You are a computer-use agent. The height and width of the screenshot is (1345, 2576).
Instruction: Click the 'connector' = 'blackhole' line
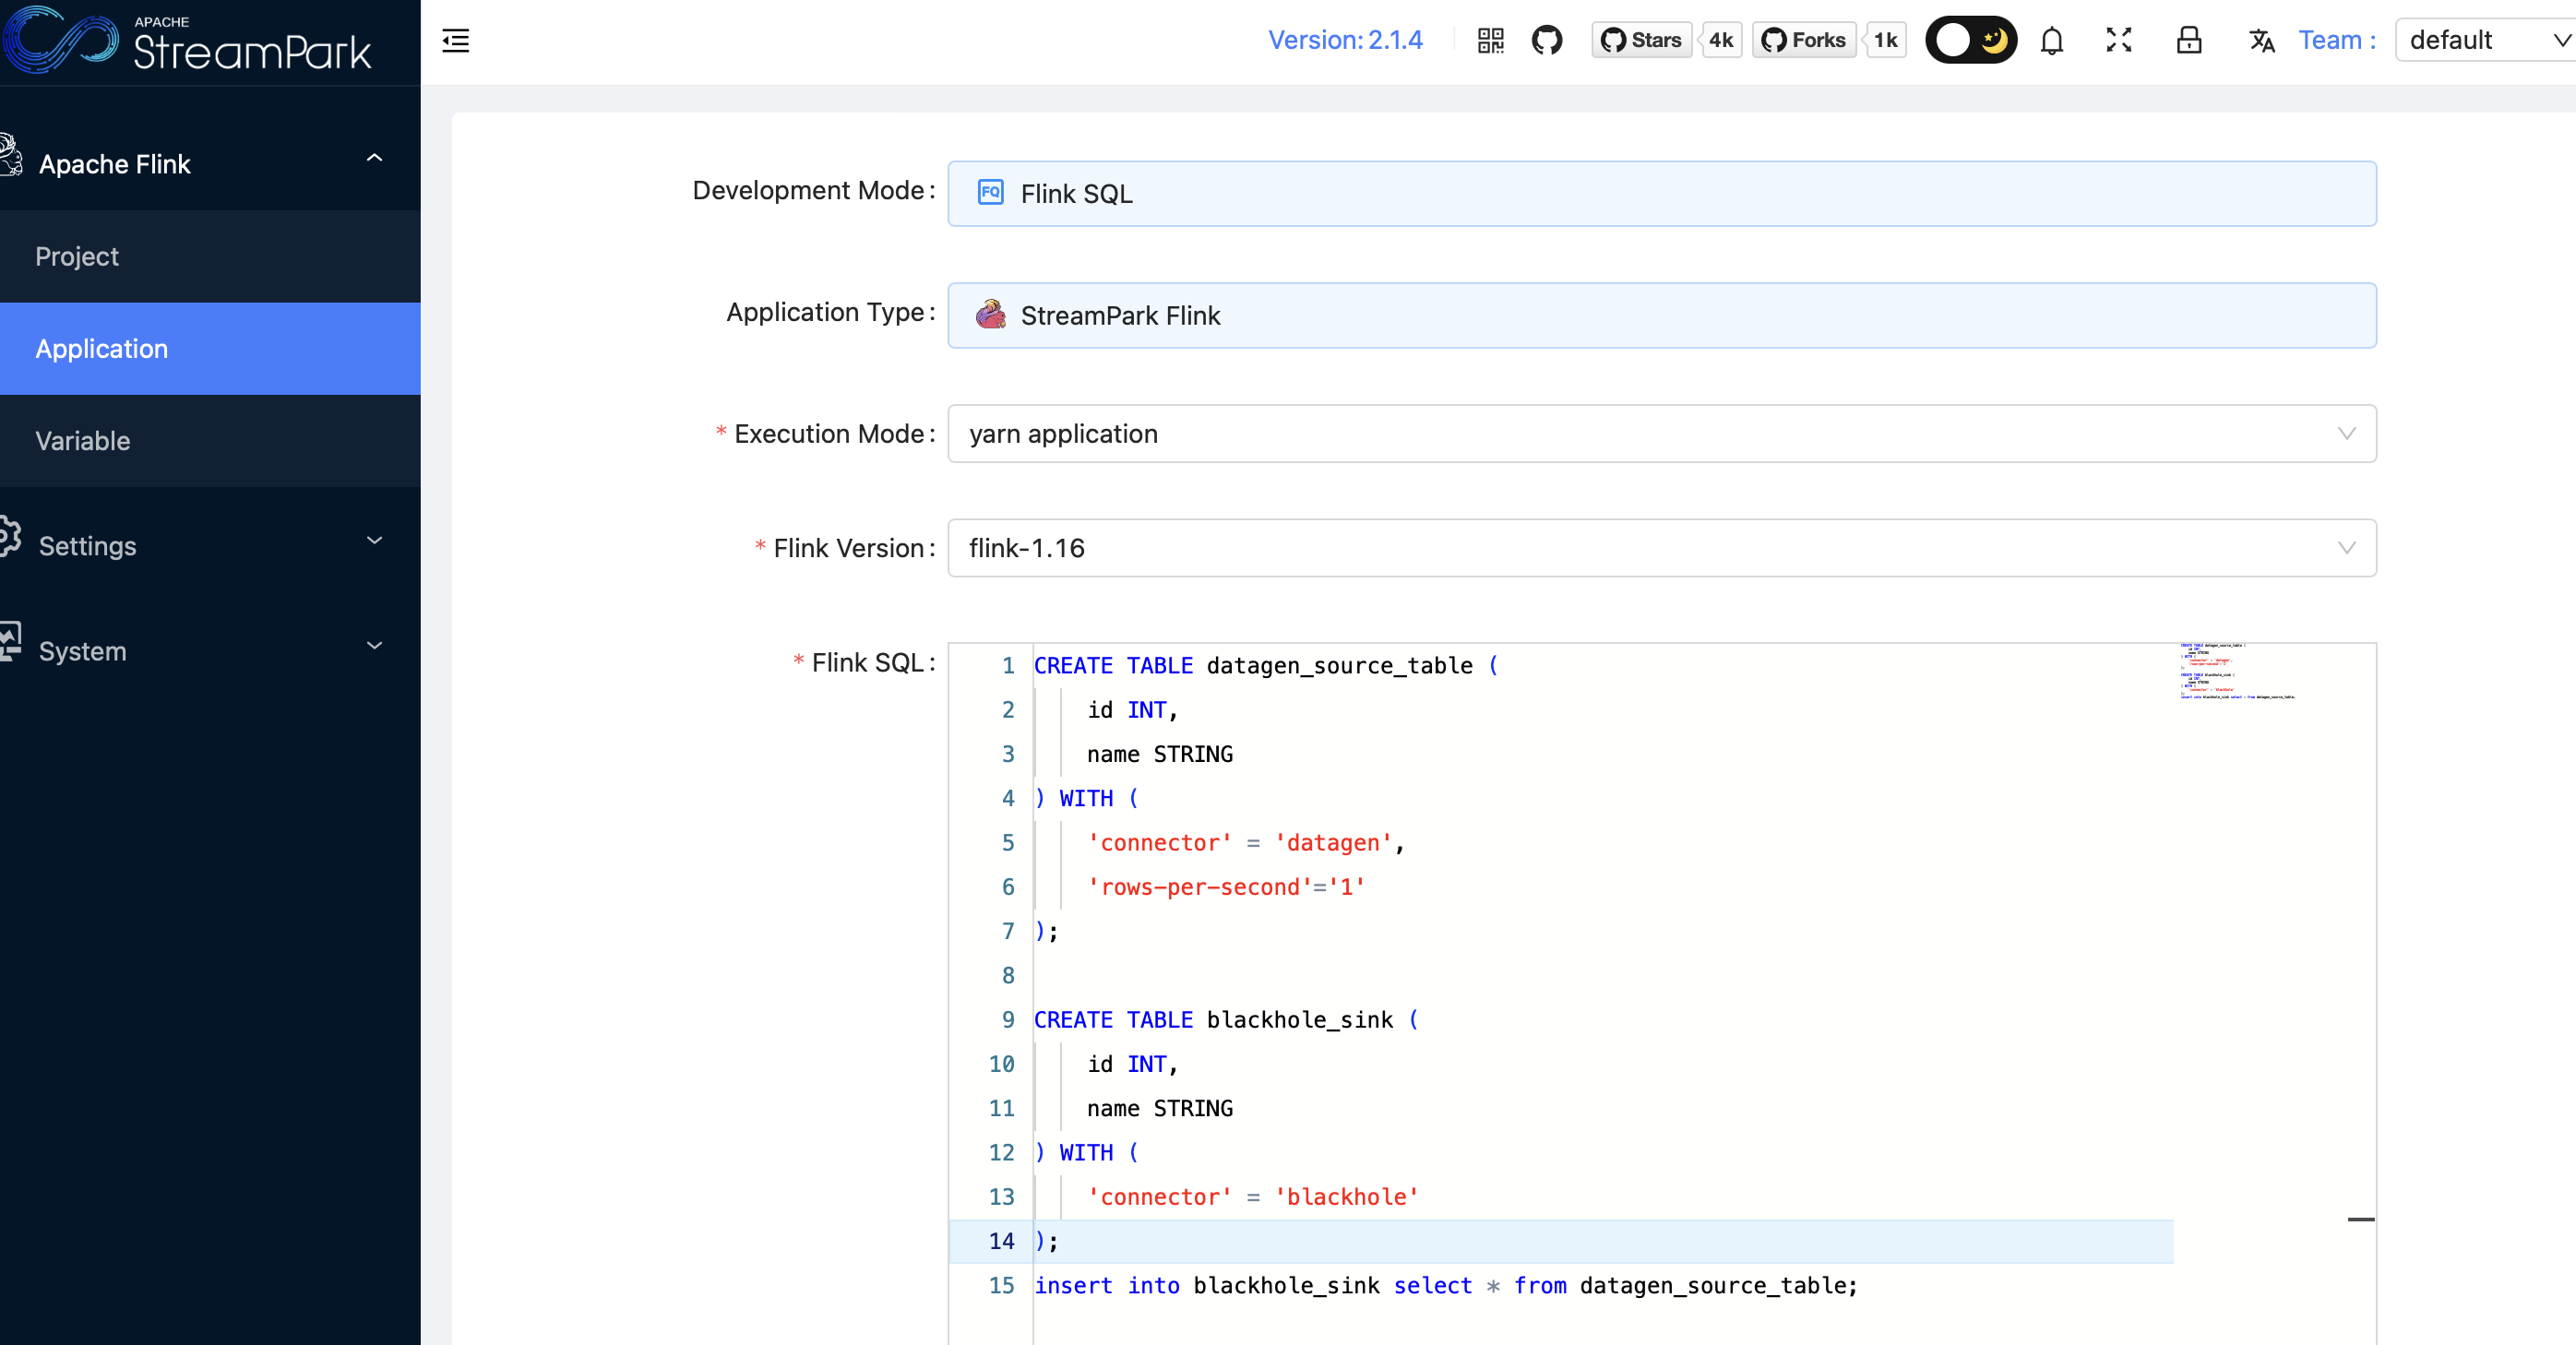click(1253, 1197)
